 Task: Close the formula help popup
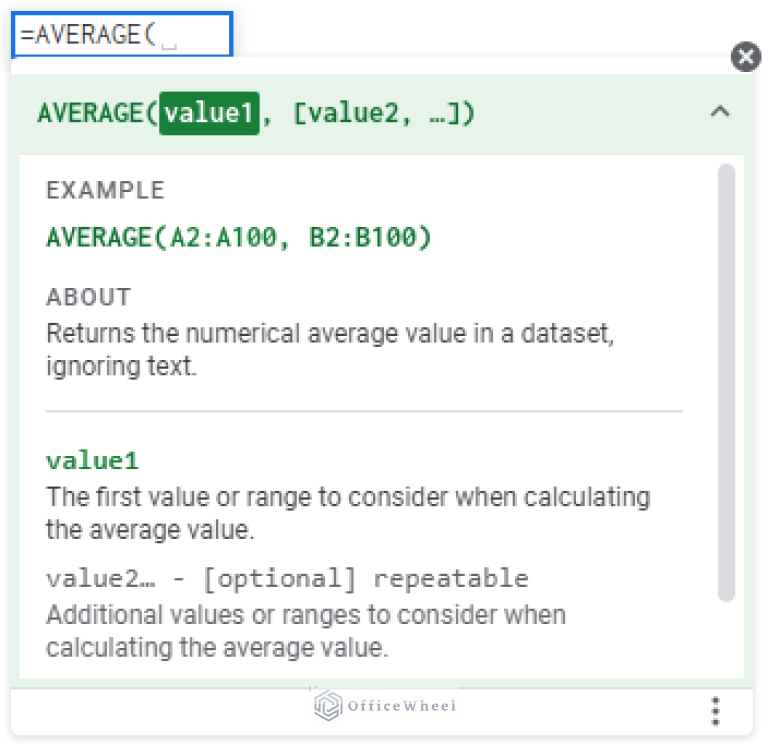(x=745, y=57)
